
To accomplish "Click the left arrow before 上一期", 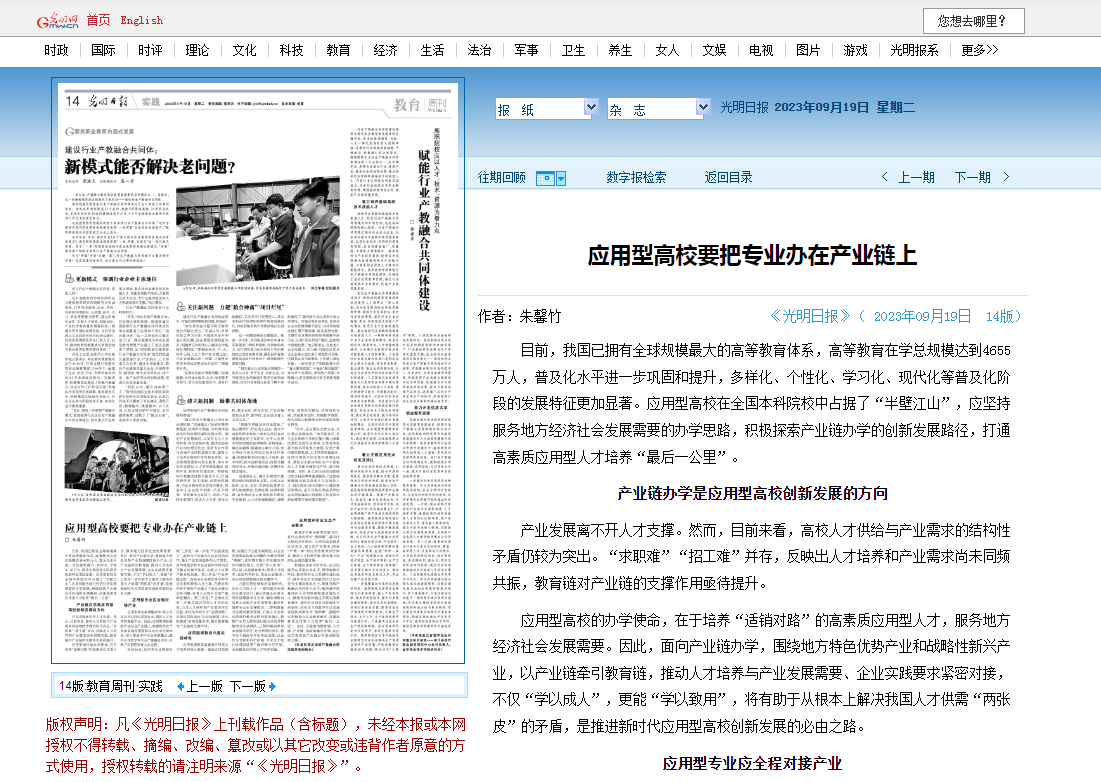I will pos(885,177).
